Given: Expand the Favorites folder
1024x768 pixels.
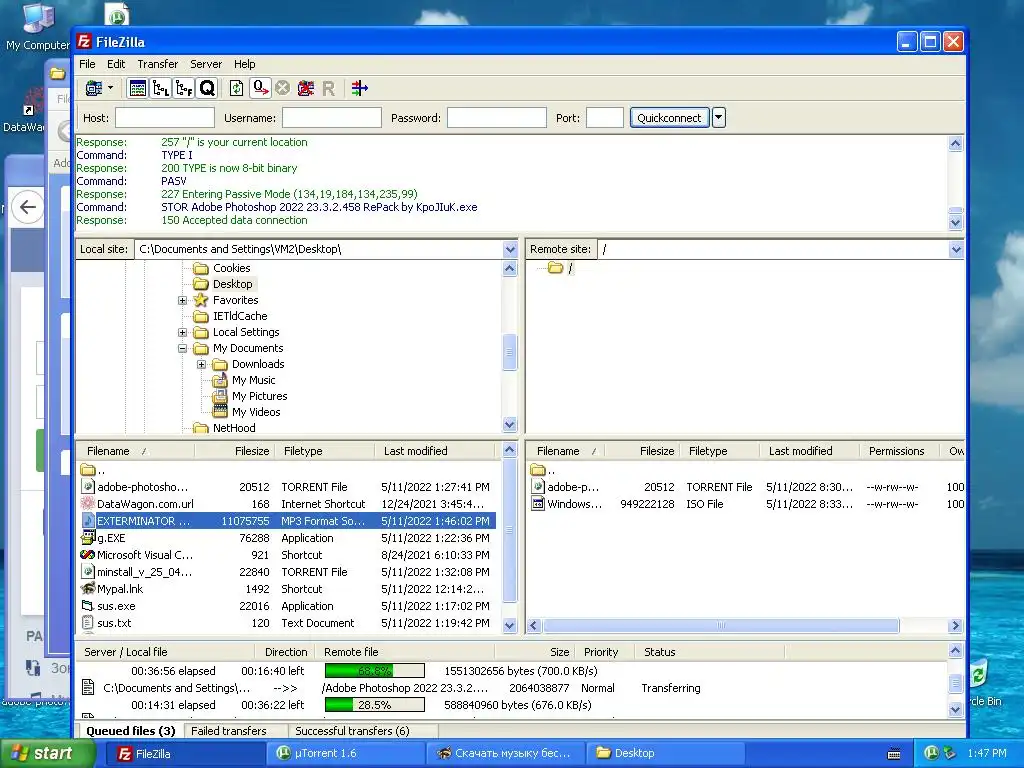Looking at the screenshot, I should tap(182, 300).
